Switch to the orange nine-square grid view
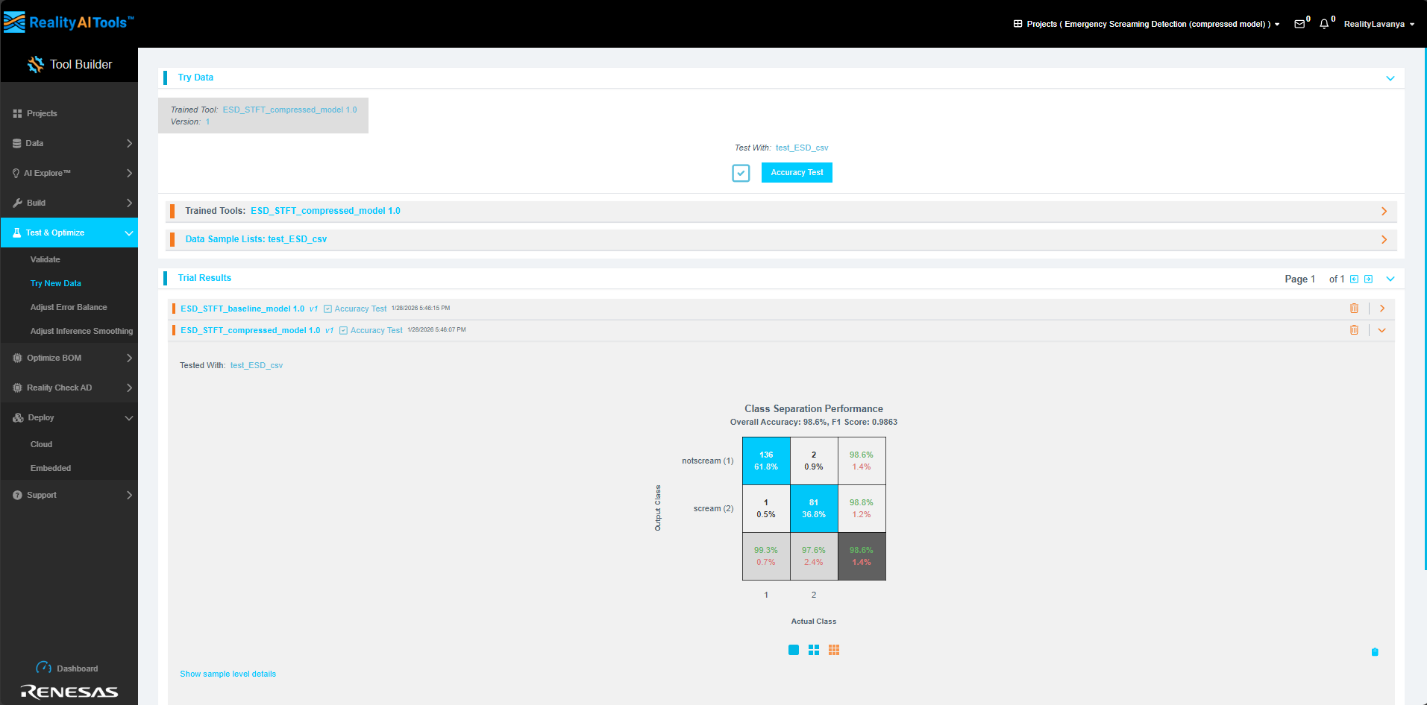The width and height of the screenshot is (1427, 705). [834, 650]
